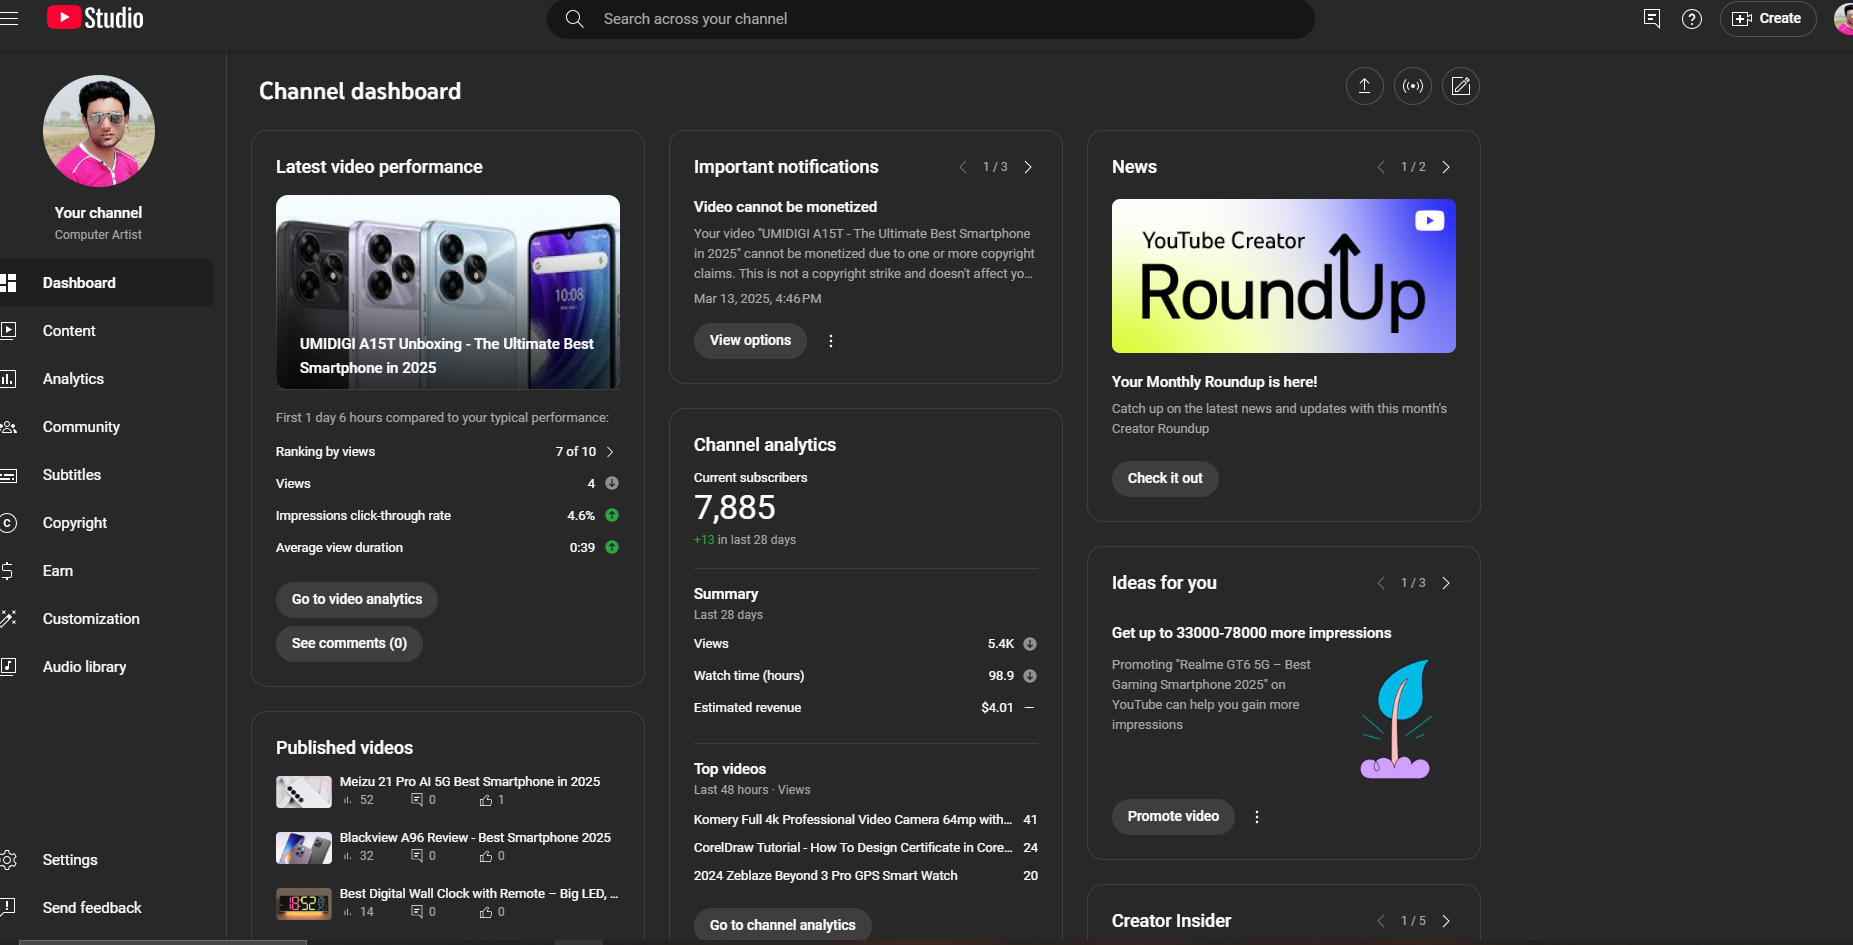
Task: Click Go to channel analytics button
Action: pos(783,925)
